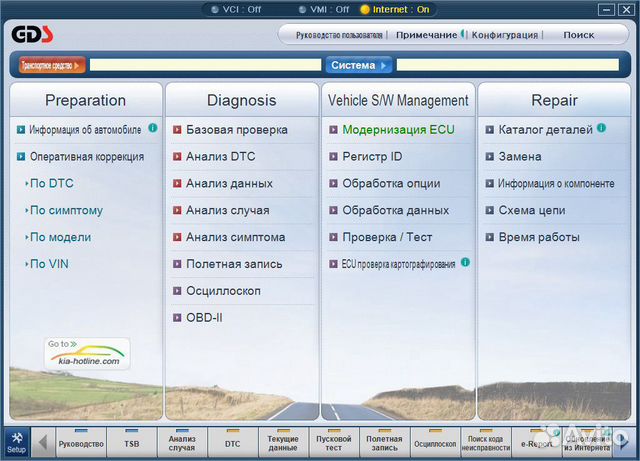The image size is (640, 461).
Task: Open the Конфигурация menu item
Action: coord(504,35)
